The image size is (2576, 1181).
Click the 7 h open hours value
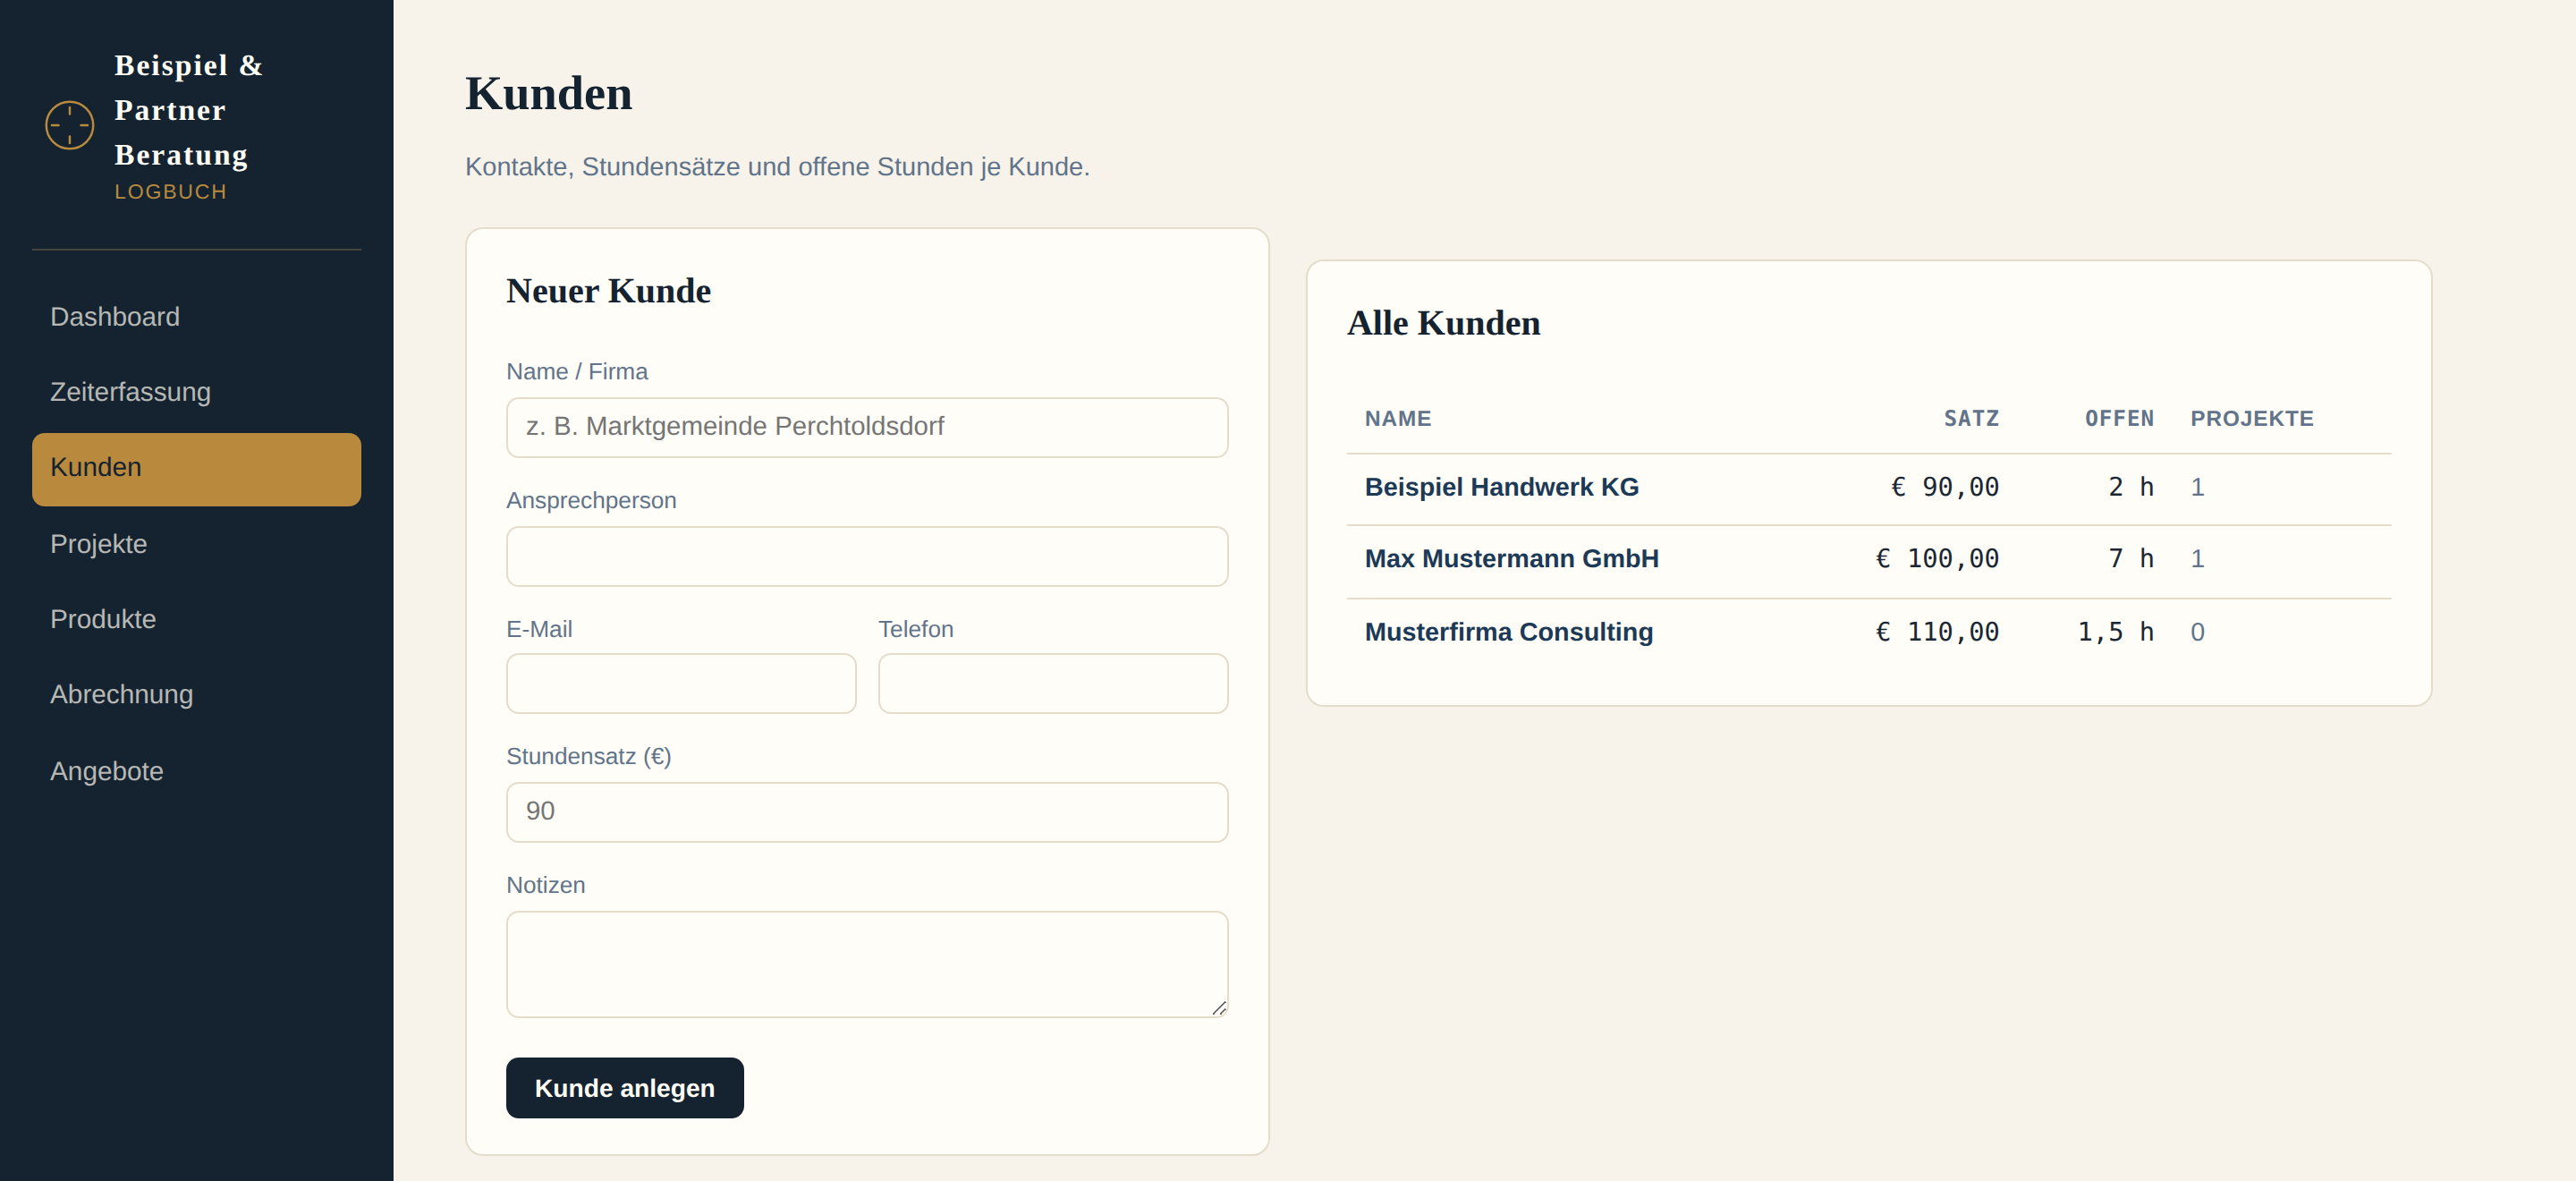pos(2131,559)
